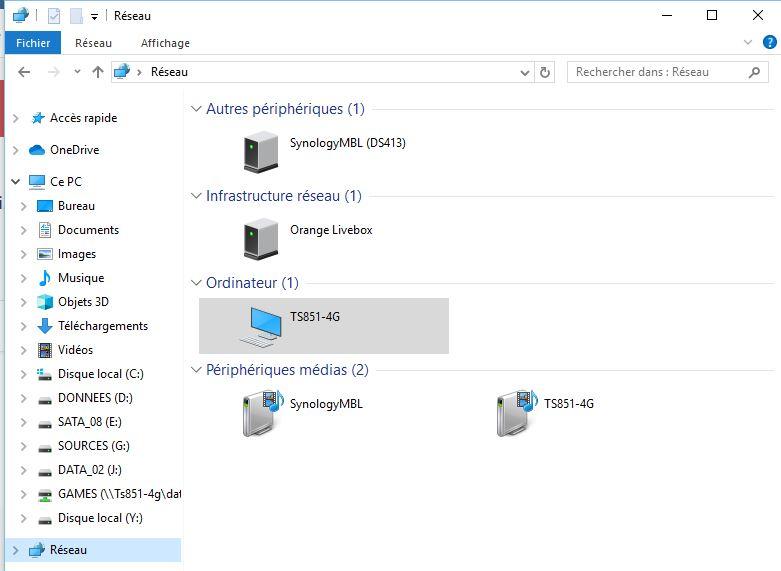Collapse the Infrastructure réseau group
Screen dimensions: 781x571
tap(196, 196)
